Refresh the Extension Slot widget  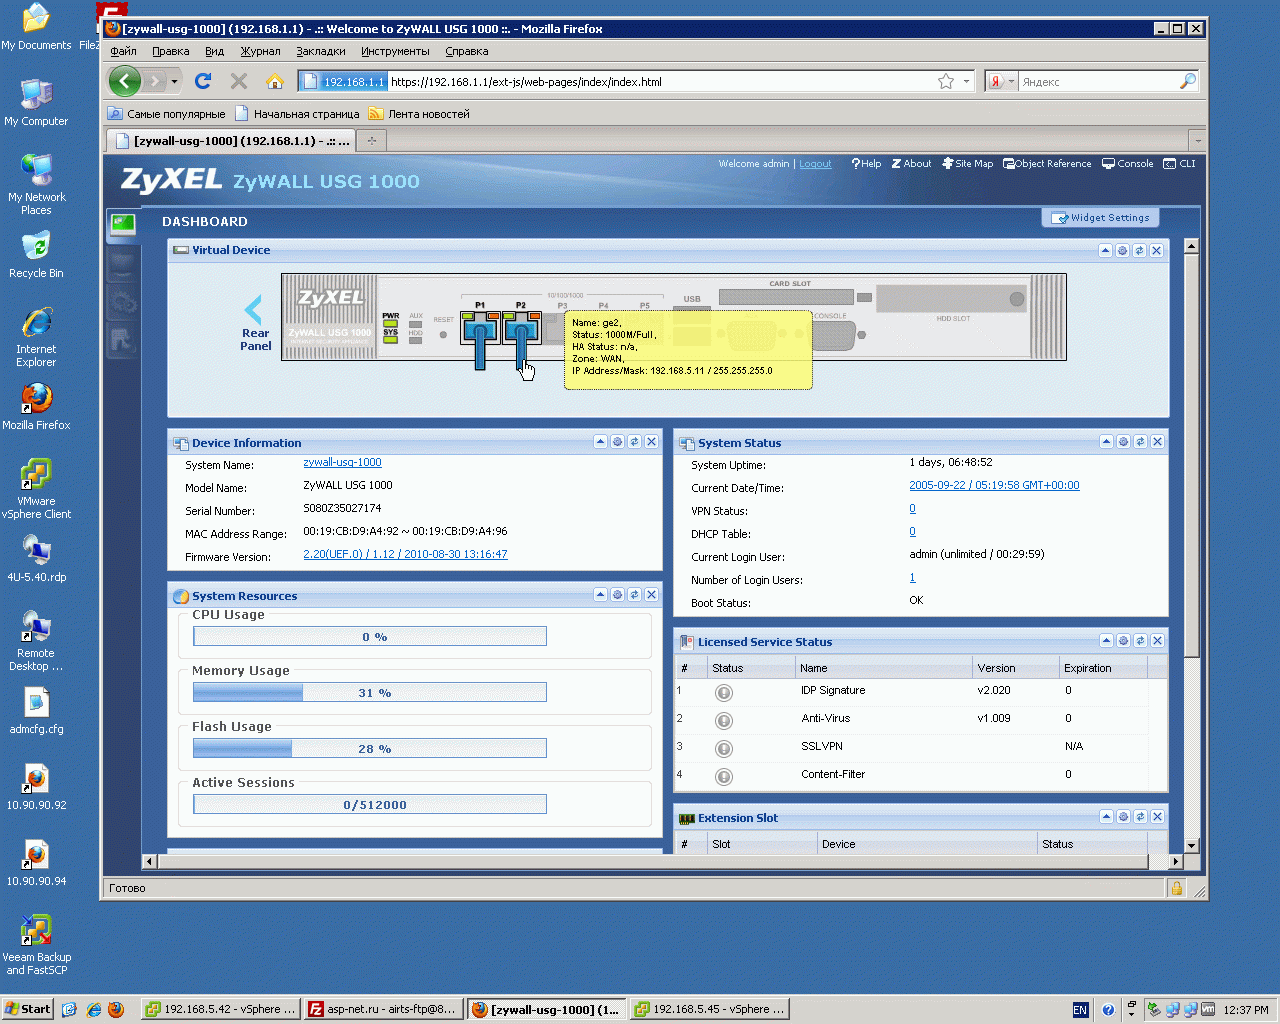1140,817
